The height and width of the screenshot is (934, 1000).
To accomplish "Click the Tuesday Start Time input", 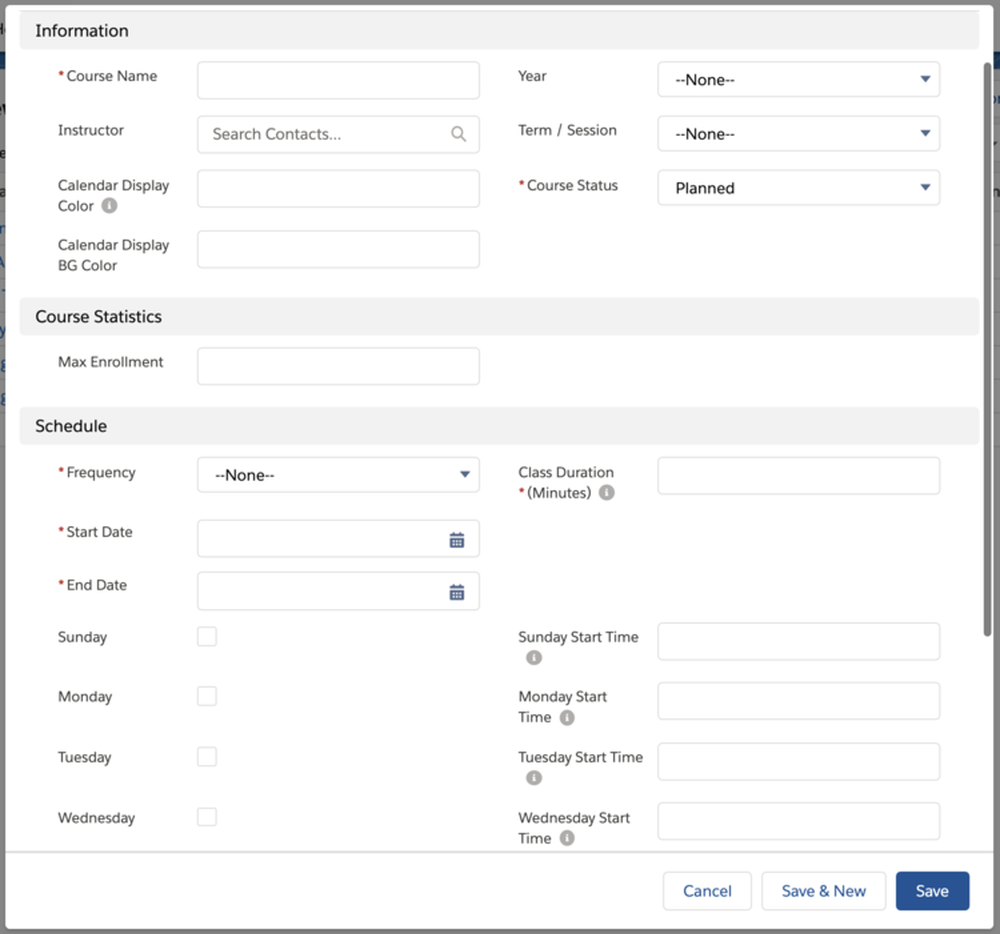I will coord(798,761).
